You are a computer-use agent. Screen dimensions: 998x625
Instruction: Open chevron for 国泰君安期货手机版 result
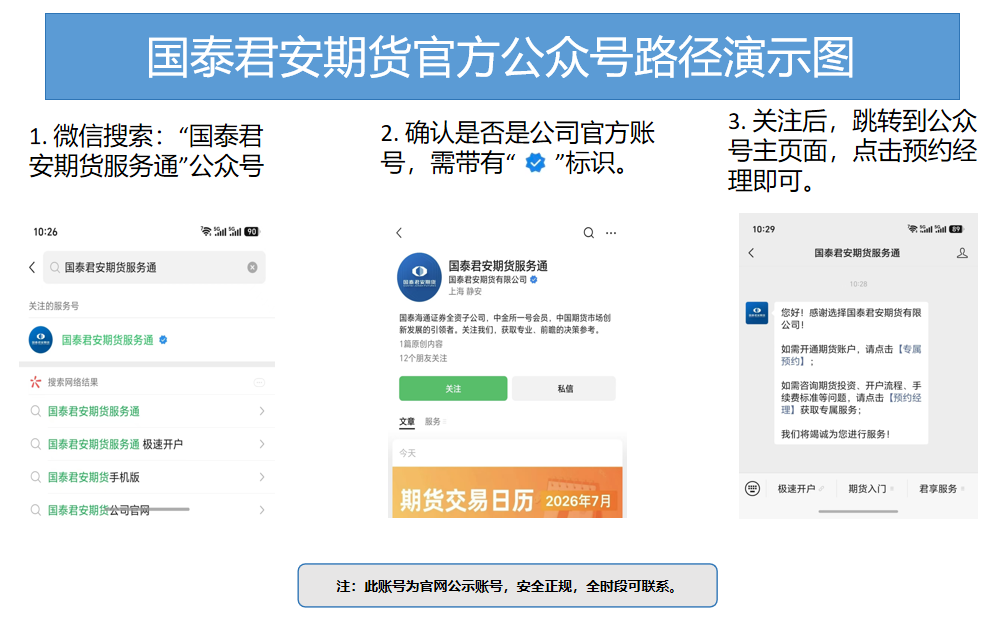262,477
